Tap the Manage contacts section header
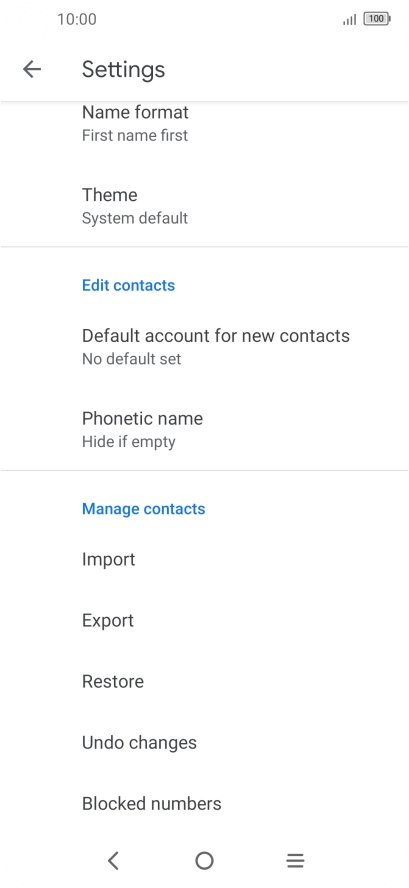This screenshot has width=409, height=888. click(x=143, y=509)
